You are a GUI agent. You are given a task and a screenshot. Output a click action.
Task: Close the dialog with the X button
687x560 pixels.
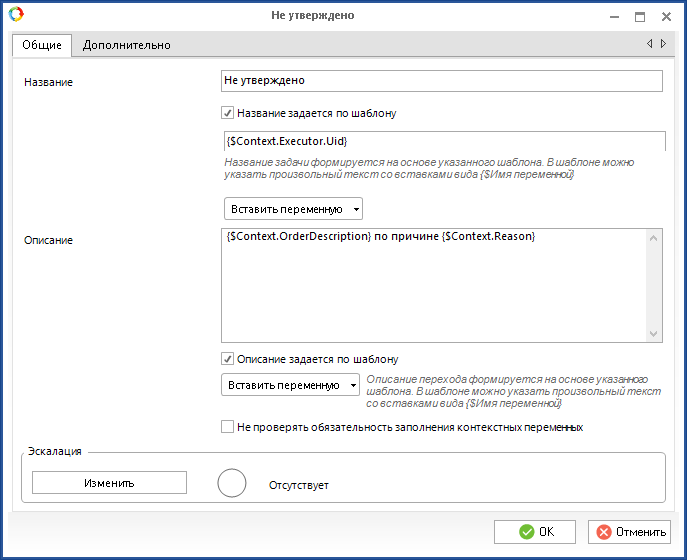coord(666,16)
